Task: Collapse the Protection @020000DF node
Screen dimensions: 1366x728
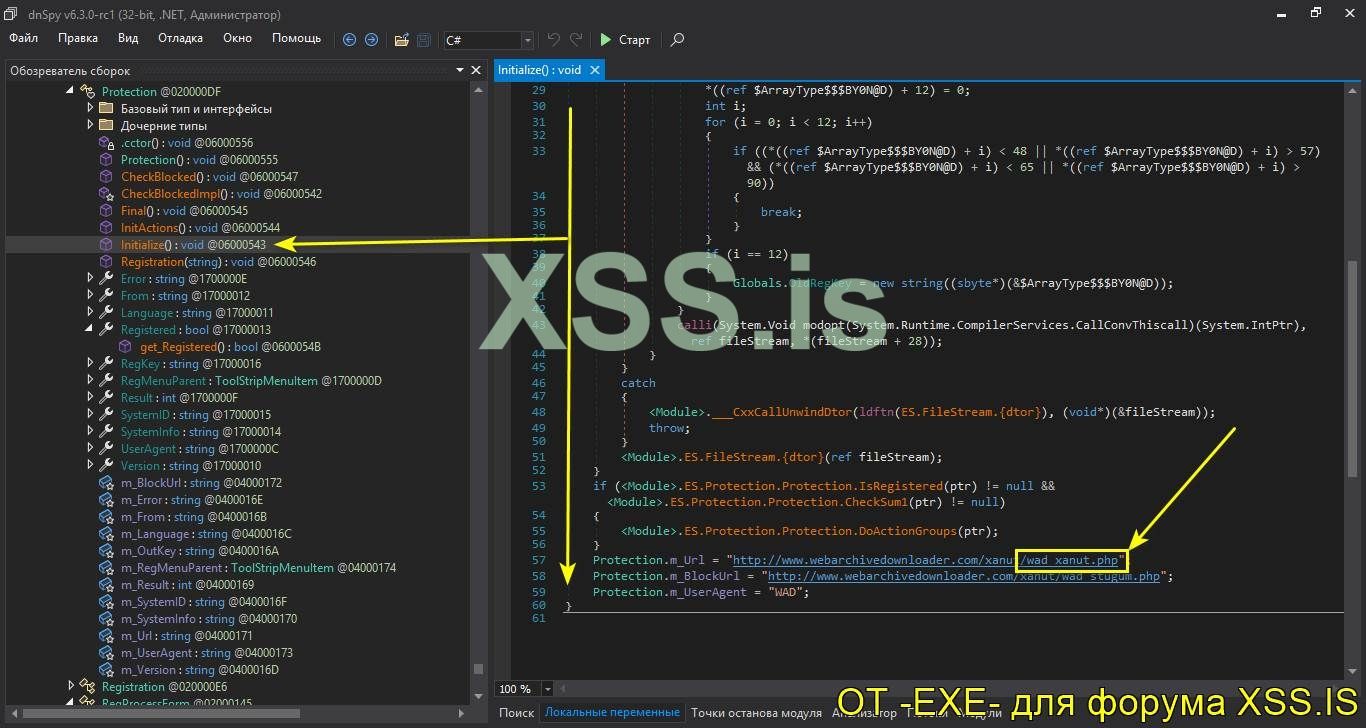Action: 70,91
